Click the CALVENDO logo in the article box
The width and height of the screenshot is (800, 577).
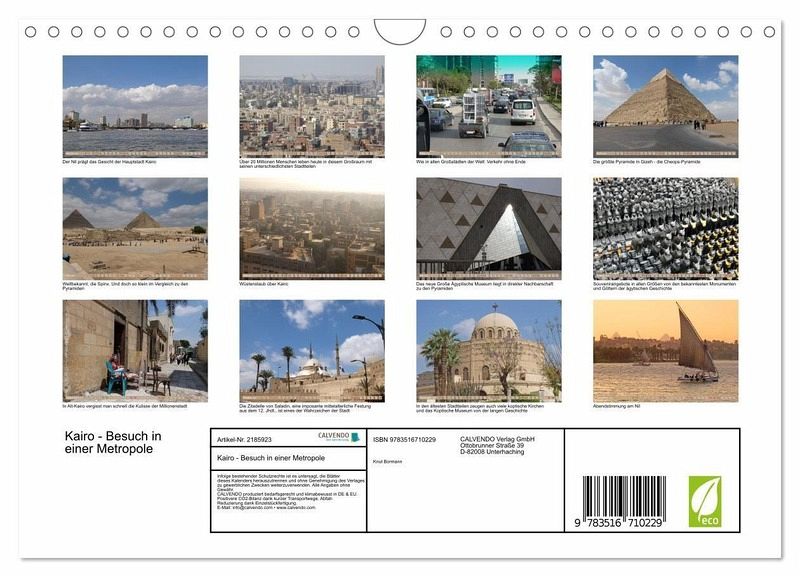(333, 438)
